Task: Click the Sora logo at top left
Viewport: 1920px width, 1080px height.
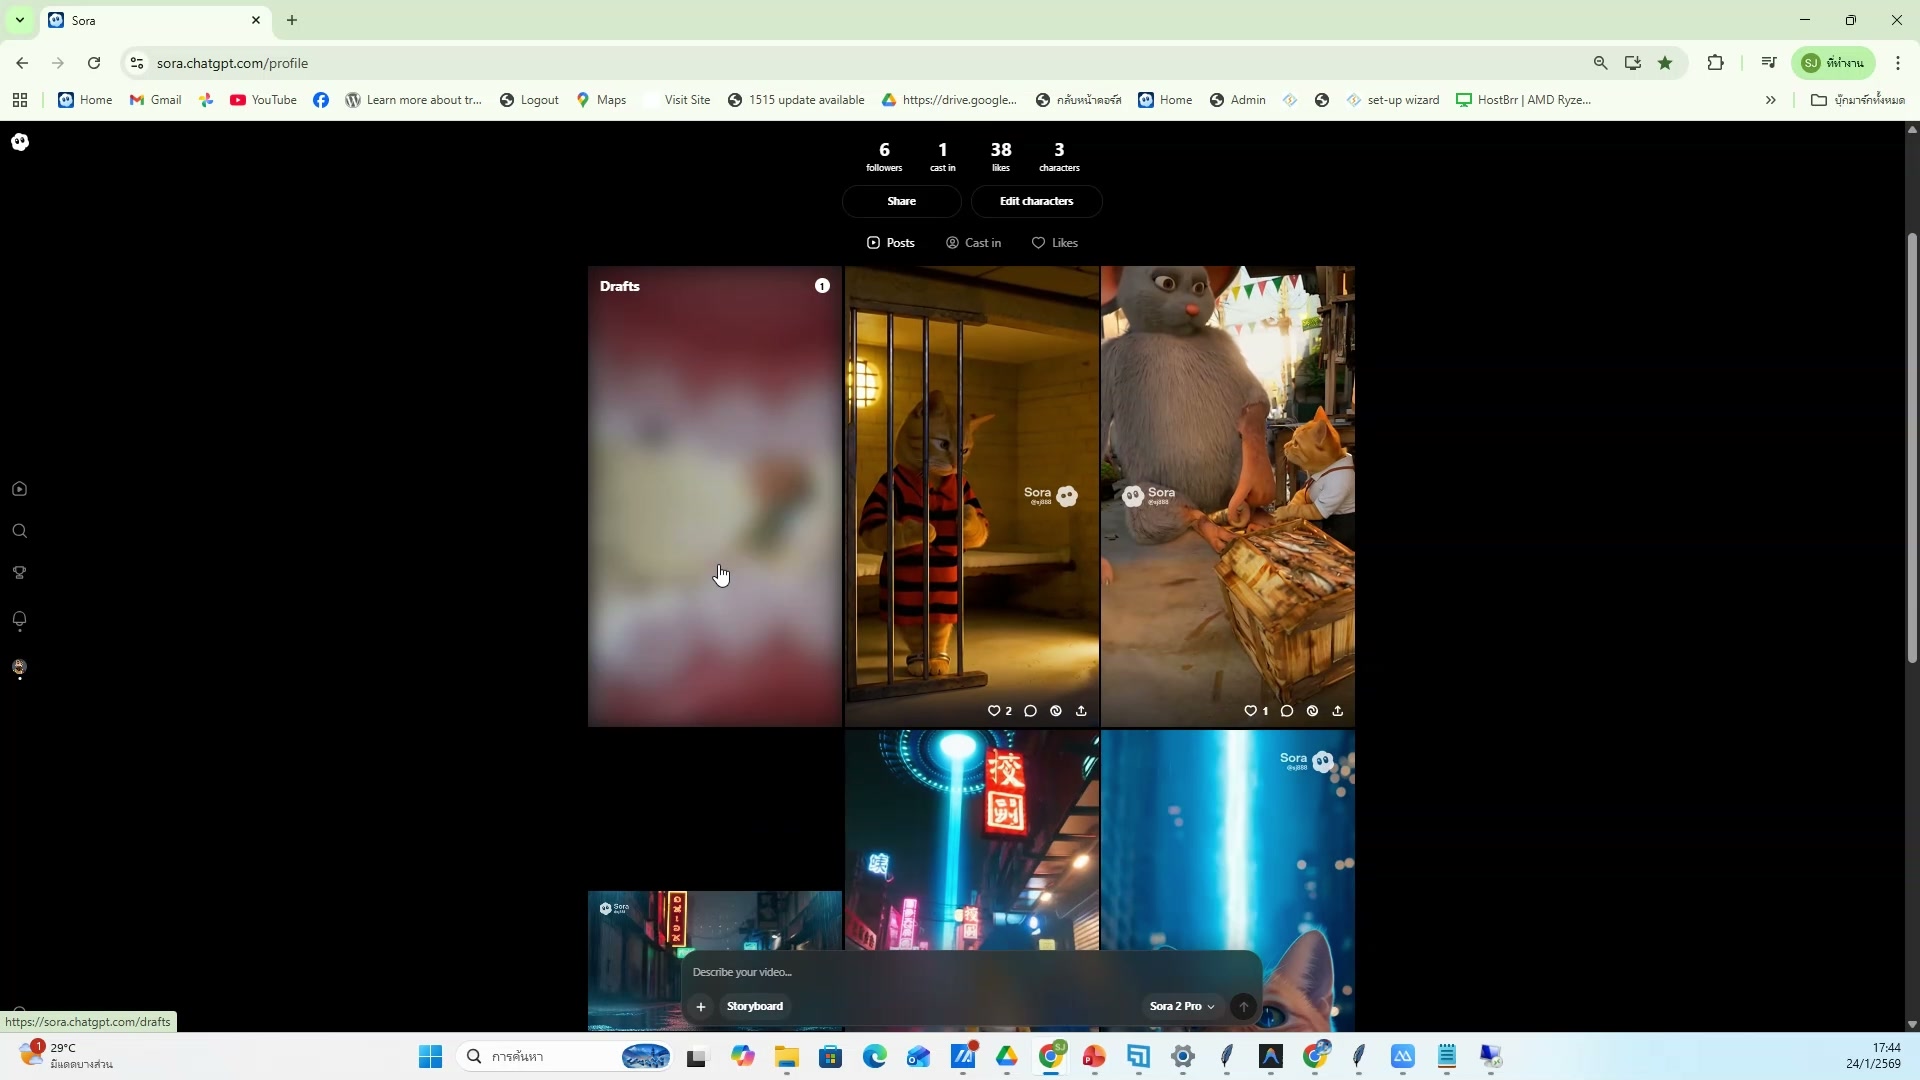Action: (20, 142)
